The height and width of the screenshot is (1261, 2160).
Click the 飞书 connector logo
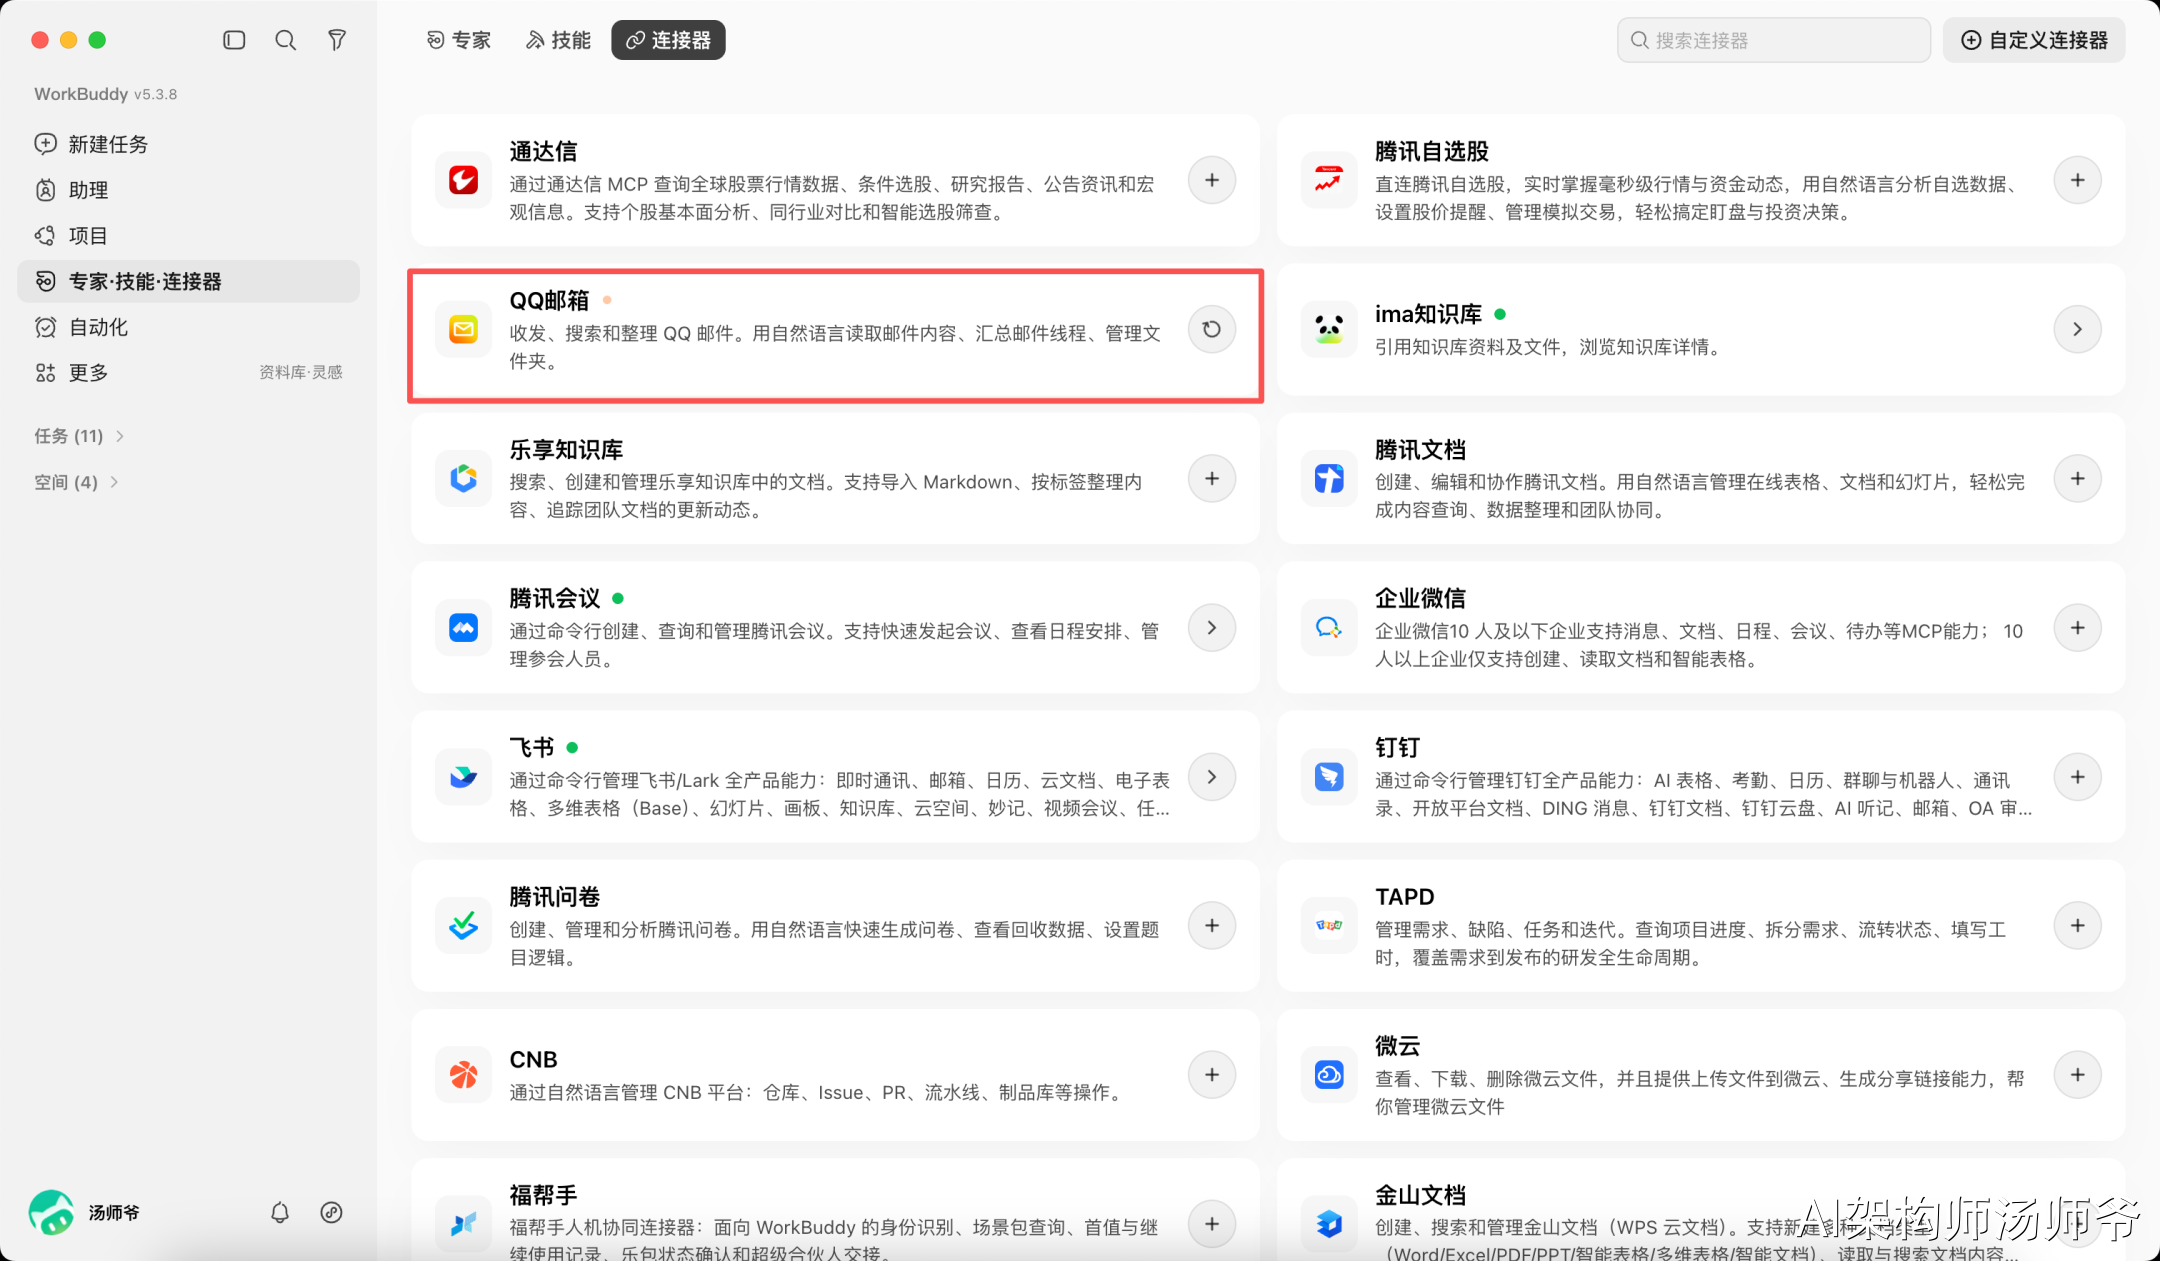(463, 777)
